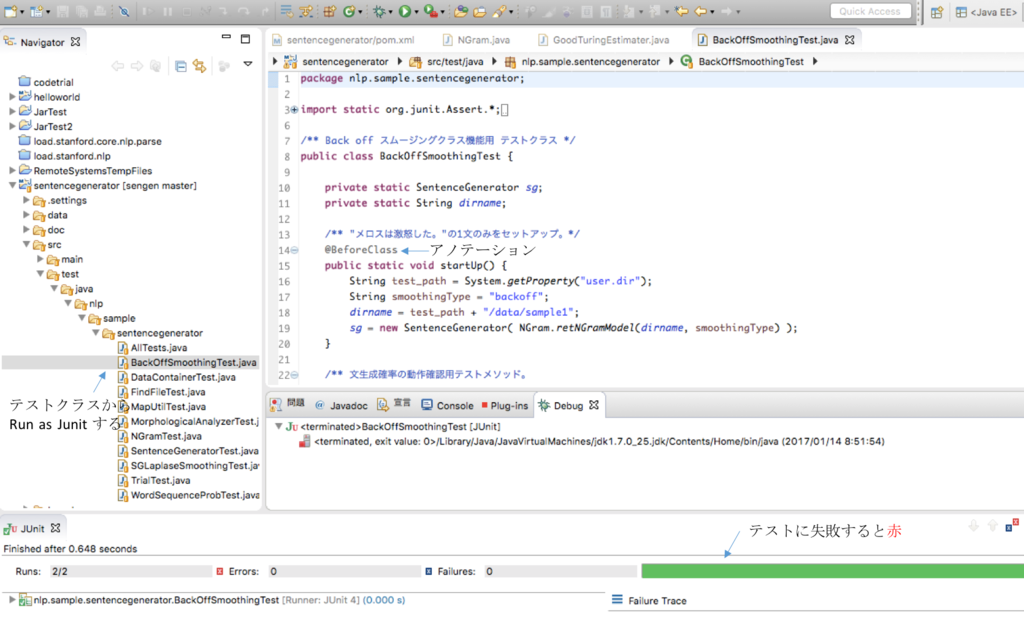Click the Last Edit Location arrow icon
Screen dimensions: 1024x632
coord(682,11)
